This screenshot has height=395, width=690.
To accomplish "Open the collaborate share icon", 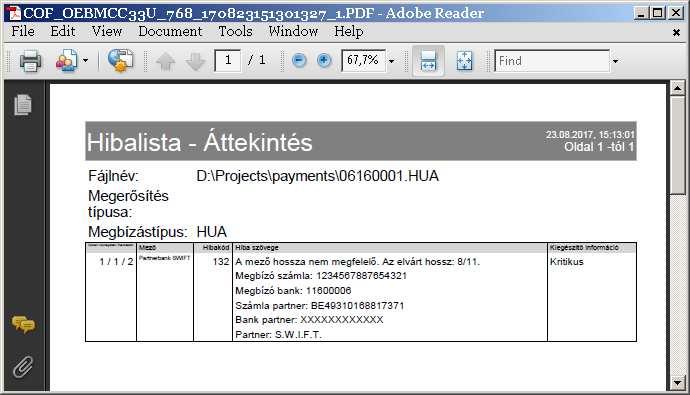I will [66, 61].
